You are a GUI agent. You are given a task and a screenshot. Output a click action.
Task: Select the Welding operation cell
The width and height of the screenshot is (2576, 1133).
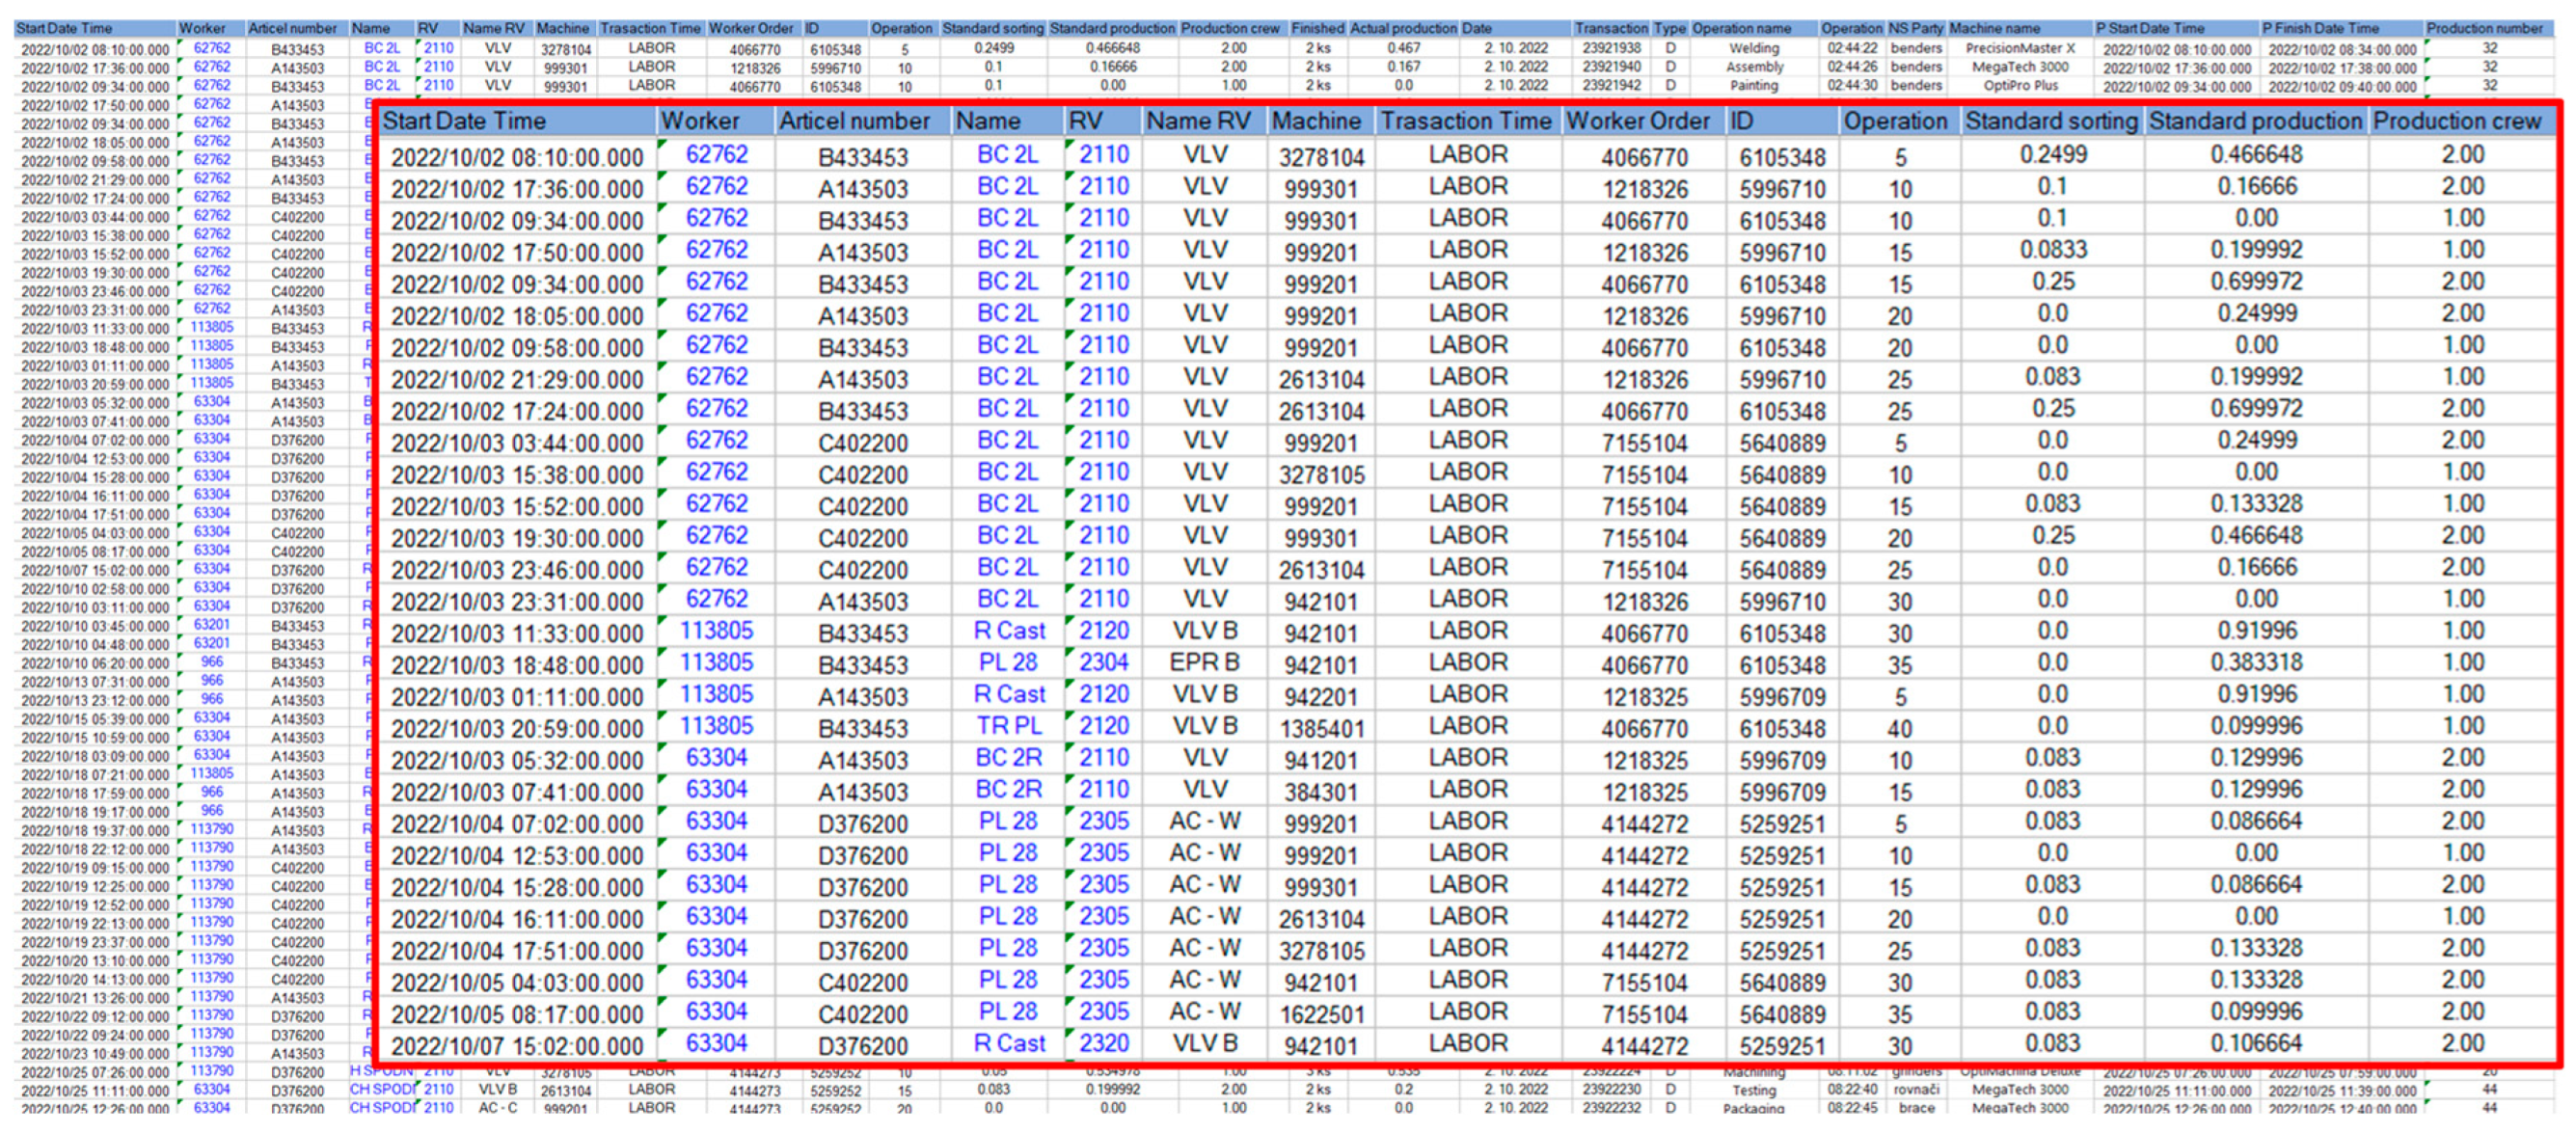[x=1753, y=48]
